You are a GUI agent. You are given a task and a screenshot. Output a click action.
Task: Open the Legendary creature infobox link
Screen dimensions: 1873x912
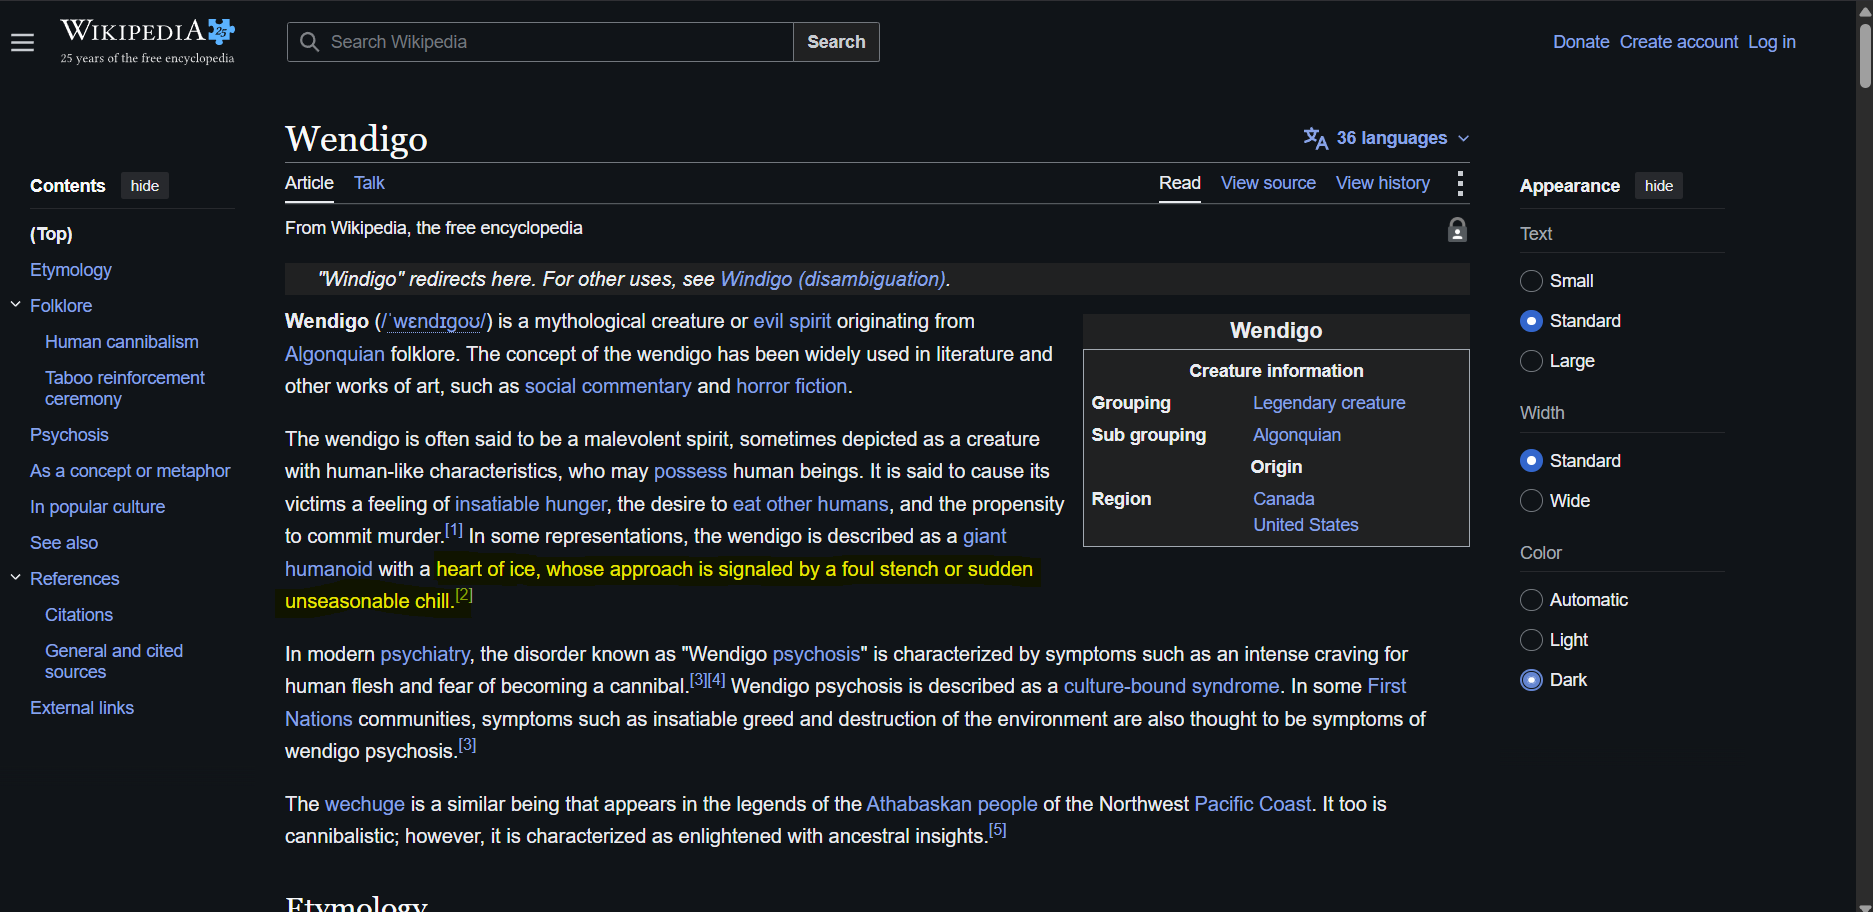click(1329, 403)
